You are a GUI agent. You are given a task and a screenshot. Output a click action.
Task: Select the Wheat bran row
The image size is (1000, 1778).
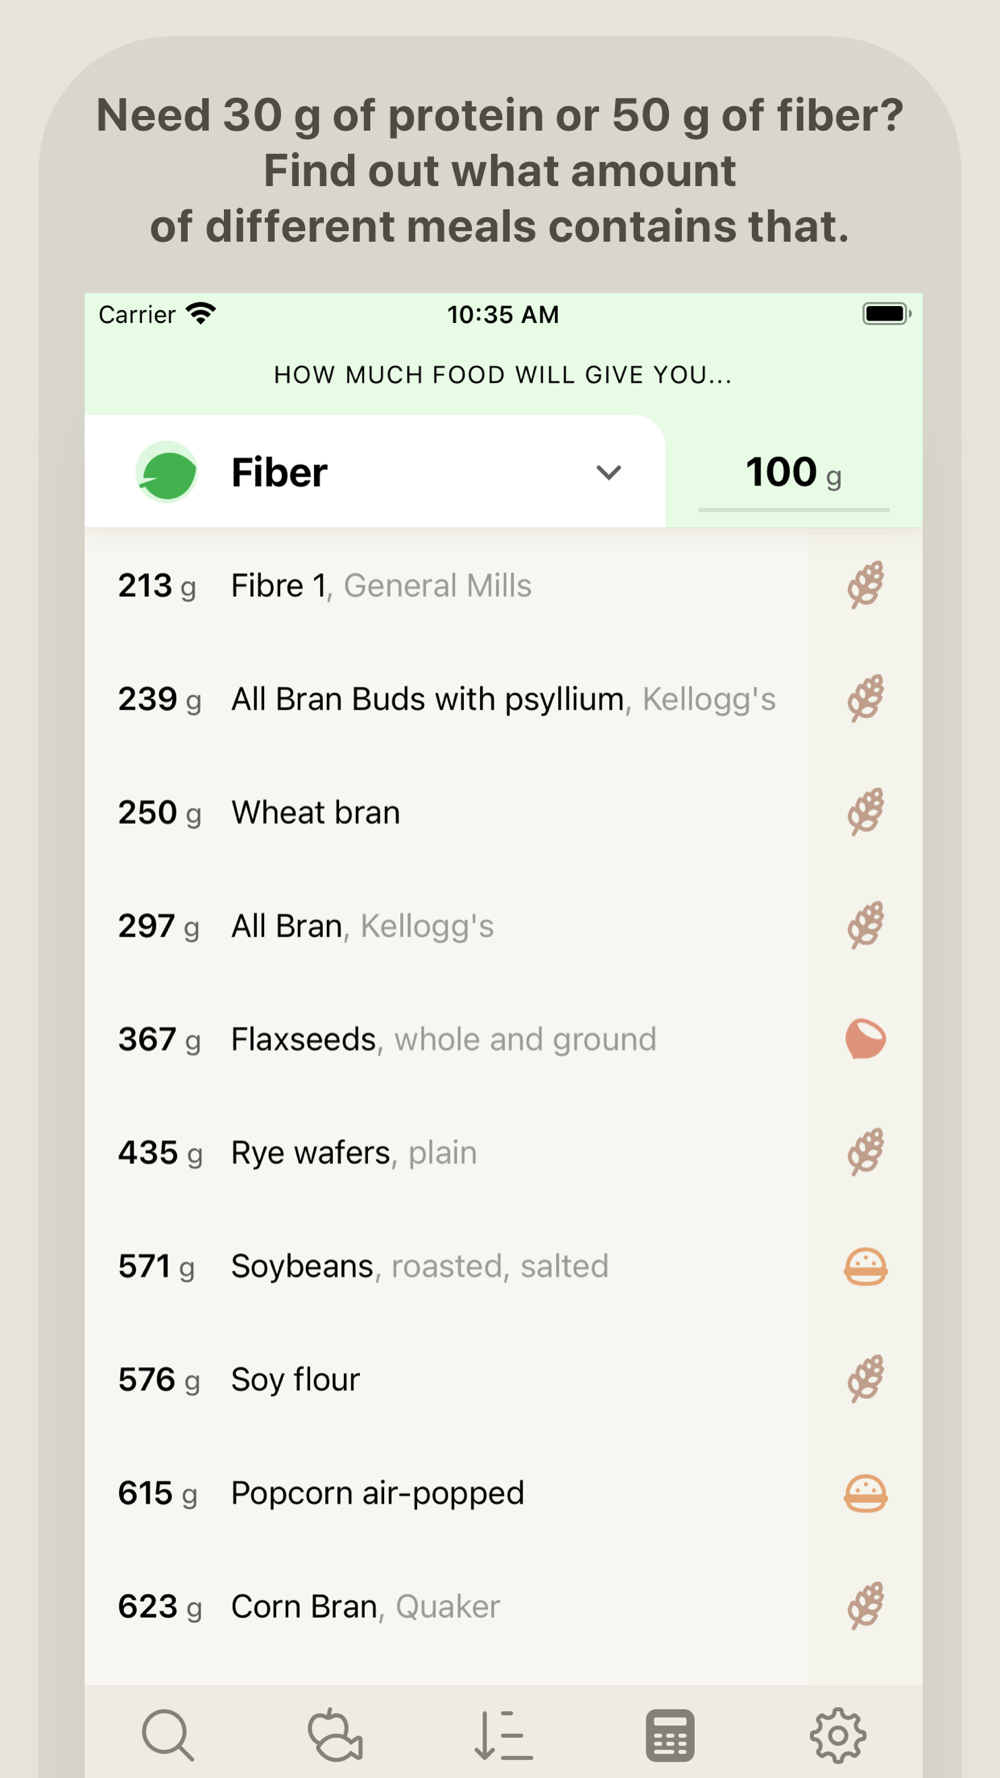point(448,812)
